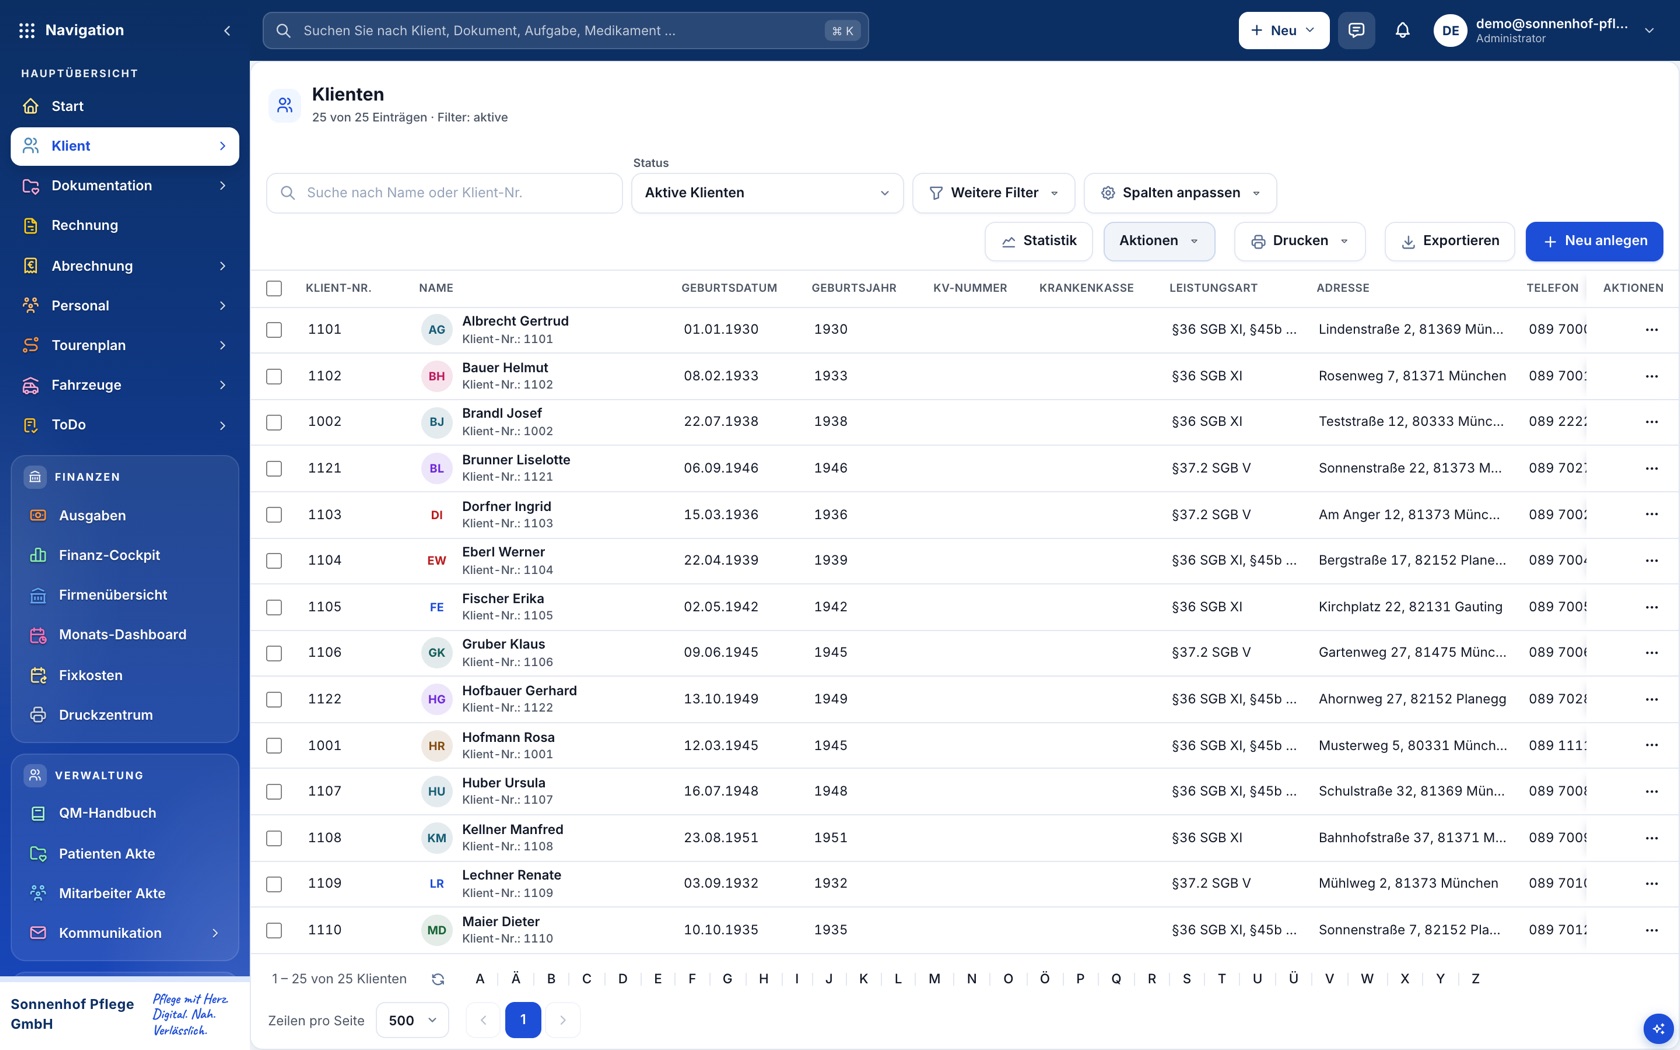Check the Lechner Renate row checkbox

(x=274, y=884)
